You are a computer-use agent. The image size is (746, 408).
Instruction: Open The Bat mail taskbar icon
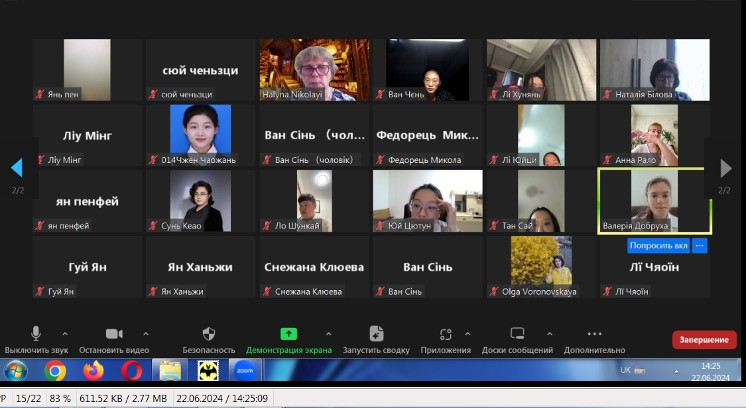point(208,370)
